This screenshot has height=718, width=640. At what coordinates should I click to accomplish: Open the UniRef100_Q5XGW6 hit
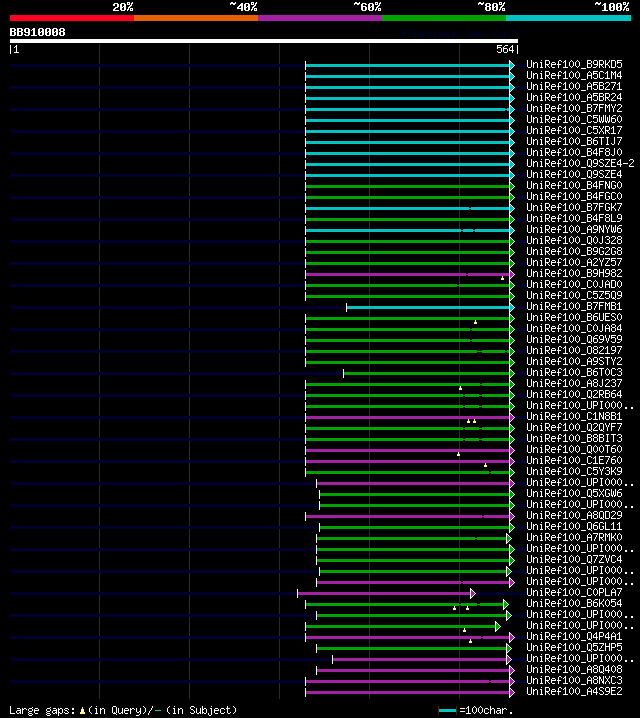[574, 493]
